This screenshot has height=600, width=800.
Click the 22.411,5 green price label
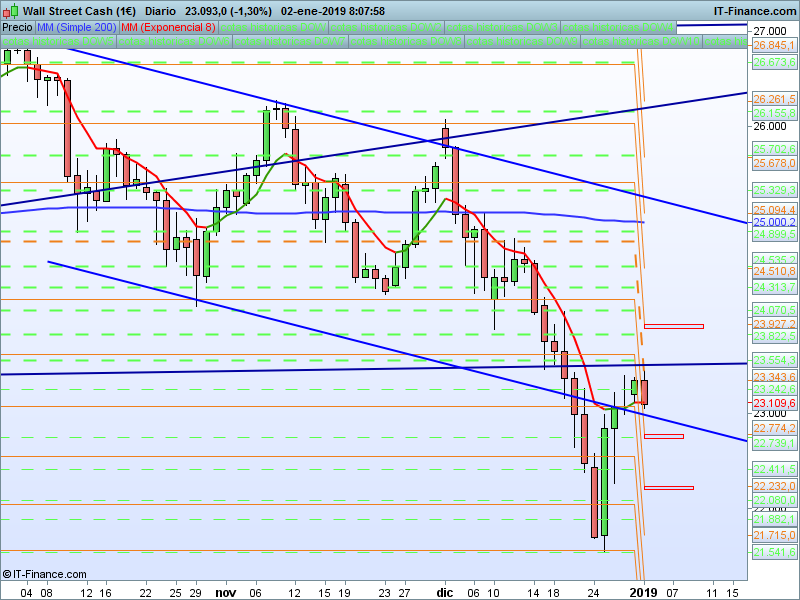tap(774, 469)
